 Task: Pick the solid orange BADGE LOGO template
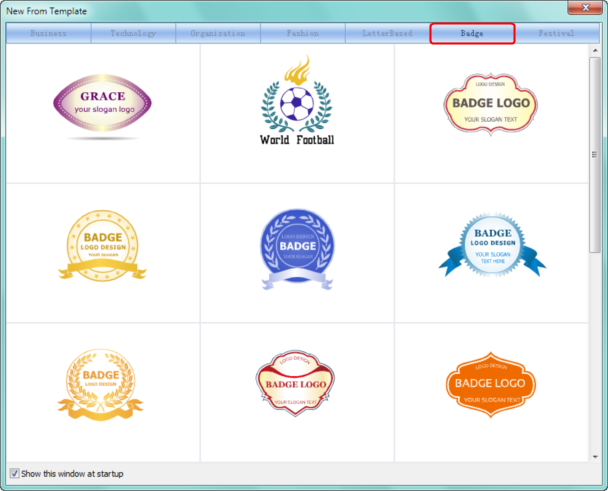[x=490, y=385]
